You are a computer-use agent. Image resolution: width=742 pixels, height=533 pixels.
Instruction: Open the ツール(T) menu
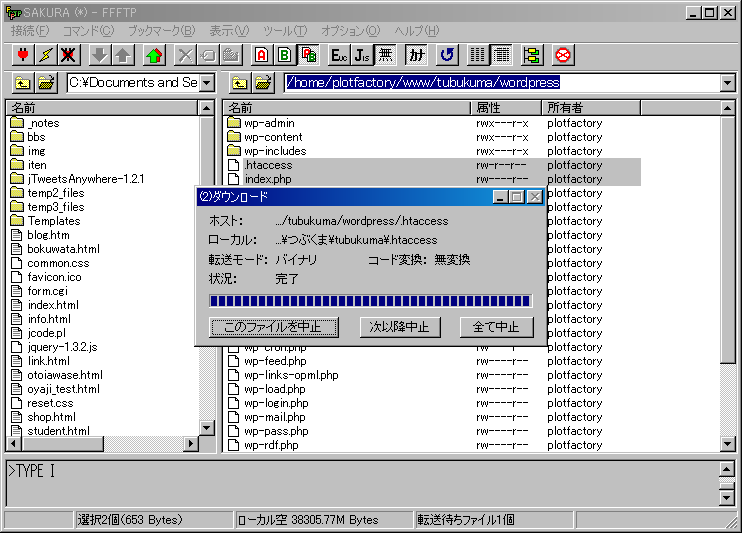click(285, 31)
